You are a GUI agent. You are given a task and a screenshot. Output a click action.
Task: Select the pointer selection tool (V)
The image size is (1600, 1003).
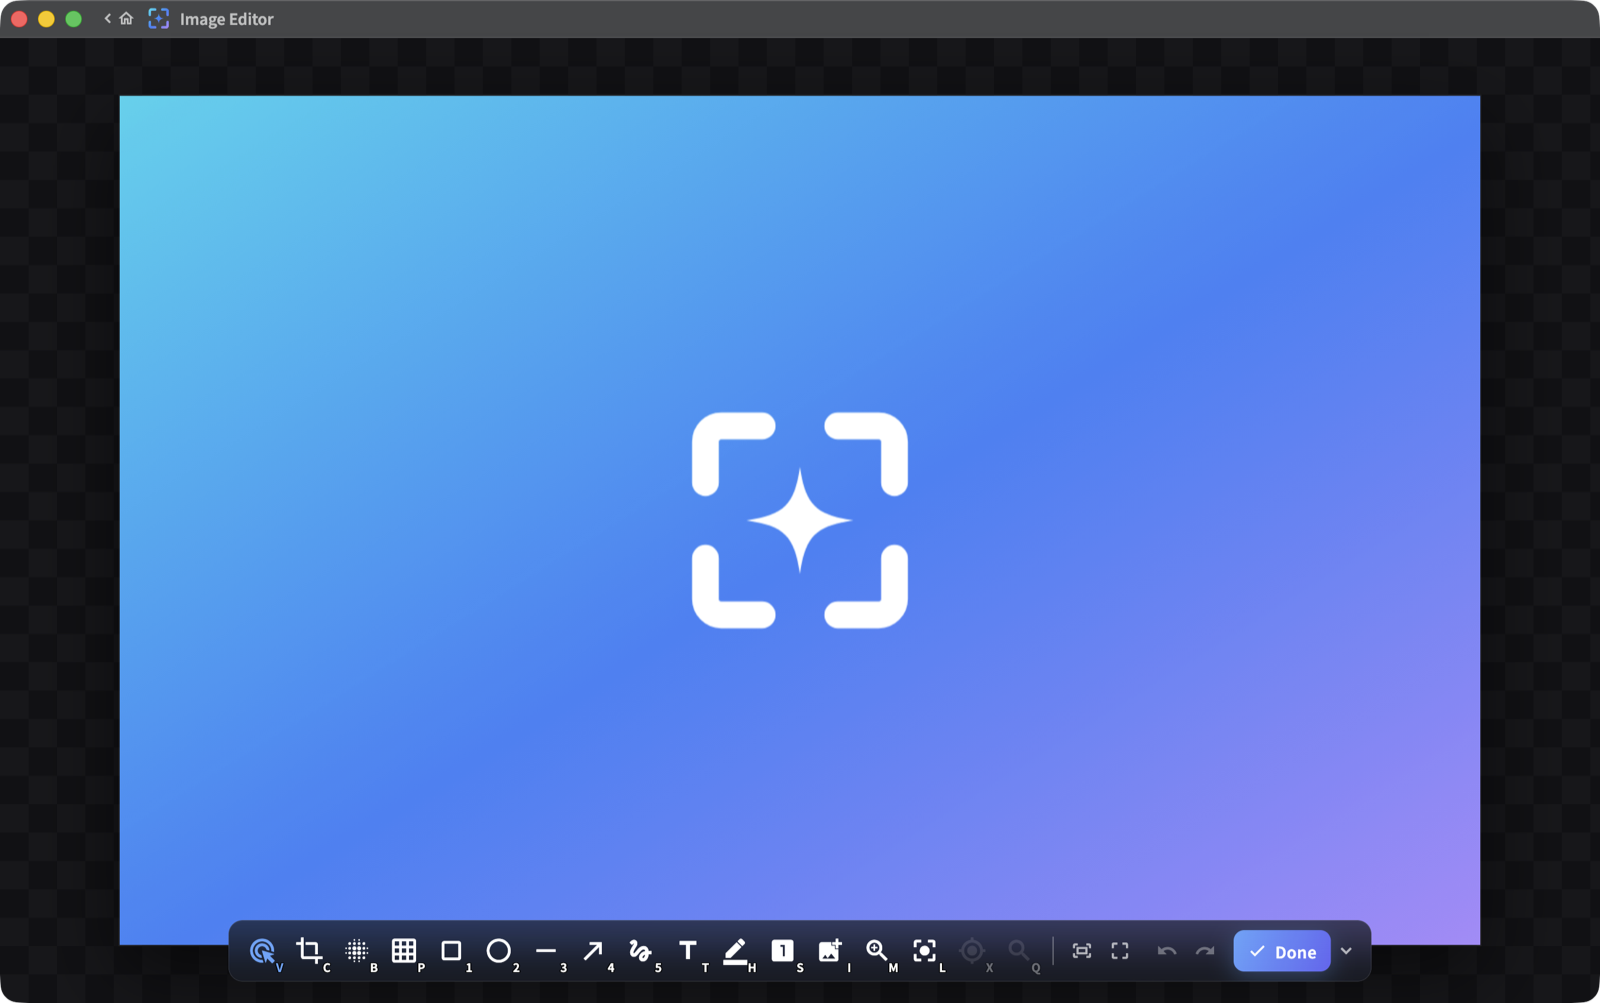coord(263,951)
